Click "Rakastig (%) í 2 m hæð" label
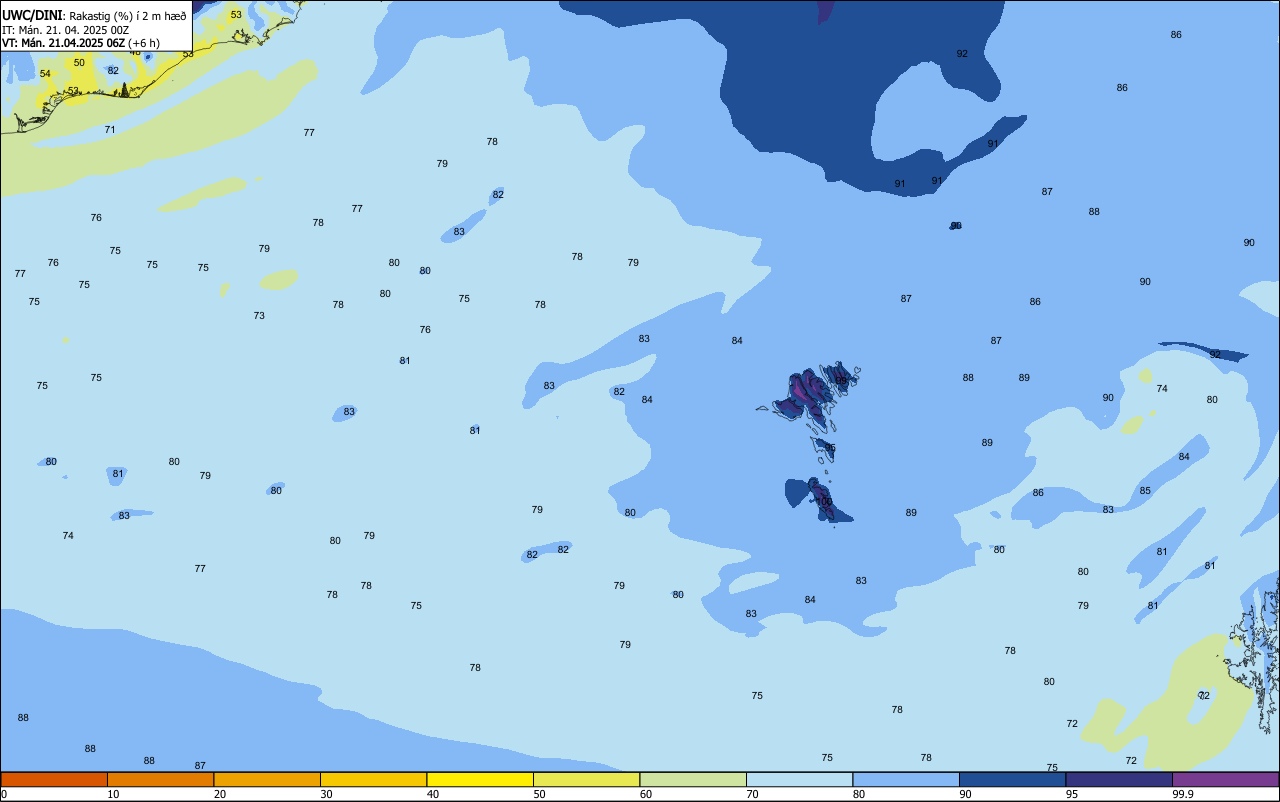Viewport: 1280px width, 802px height. [128, 16]
